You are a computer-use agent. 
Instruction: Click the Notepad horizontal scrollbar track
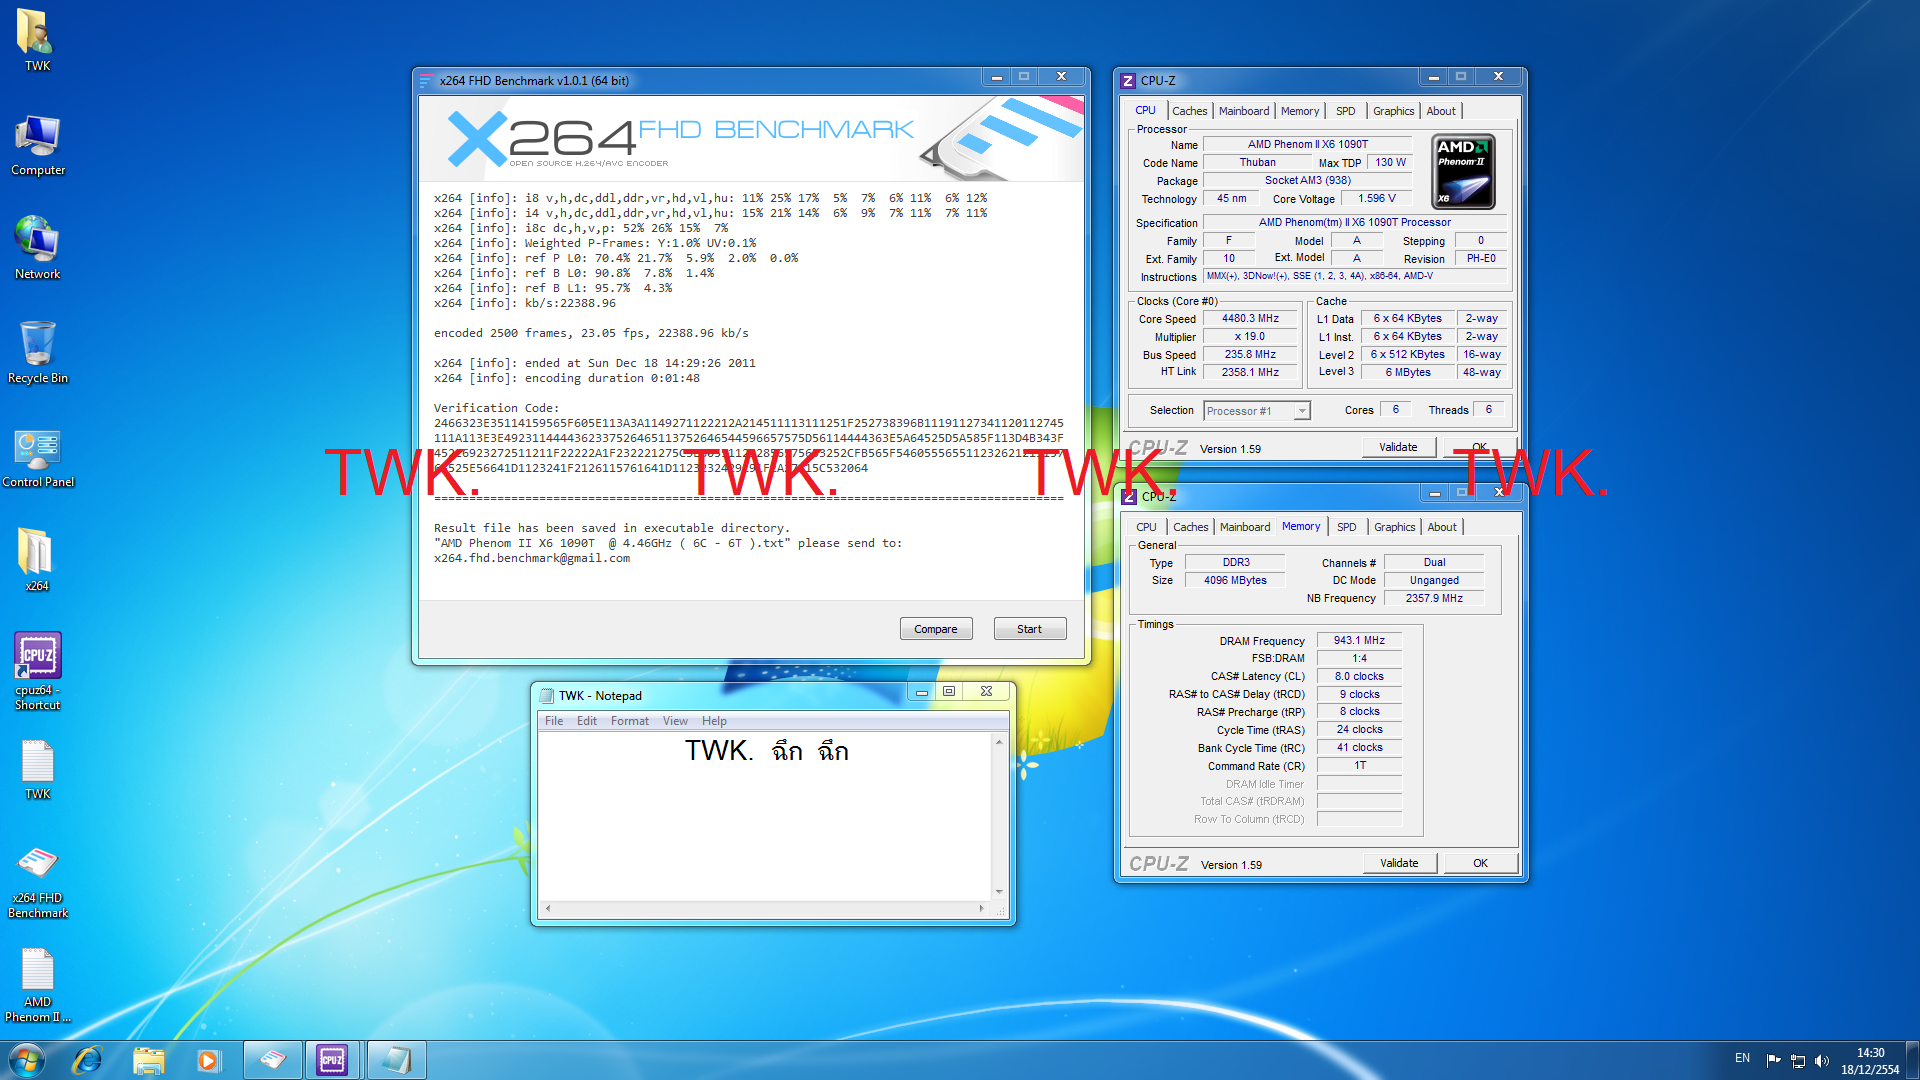click(765, 909)
